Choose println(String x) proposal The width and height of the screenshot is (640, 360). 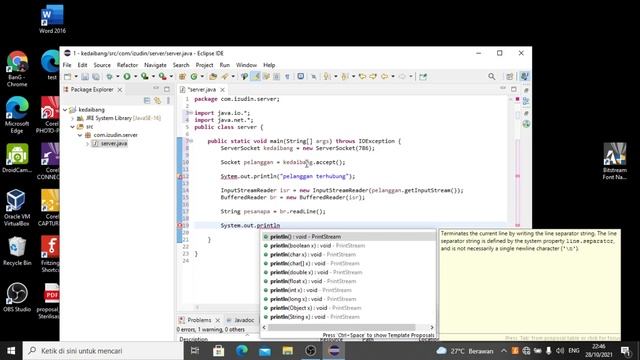(x=348, y=317)
